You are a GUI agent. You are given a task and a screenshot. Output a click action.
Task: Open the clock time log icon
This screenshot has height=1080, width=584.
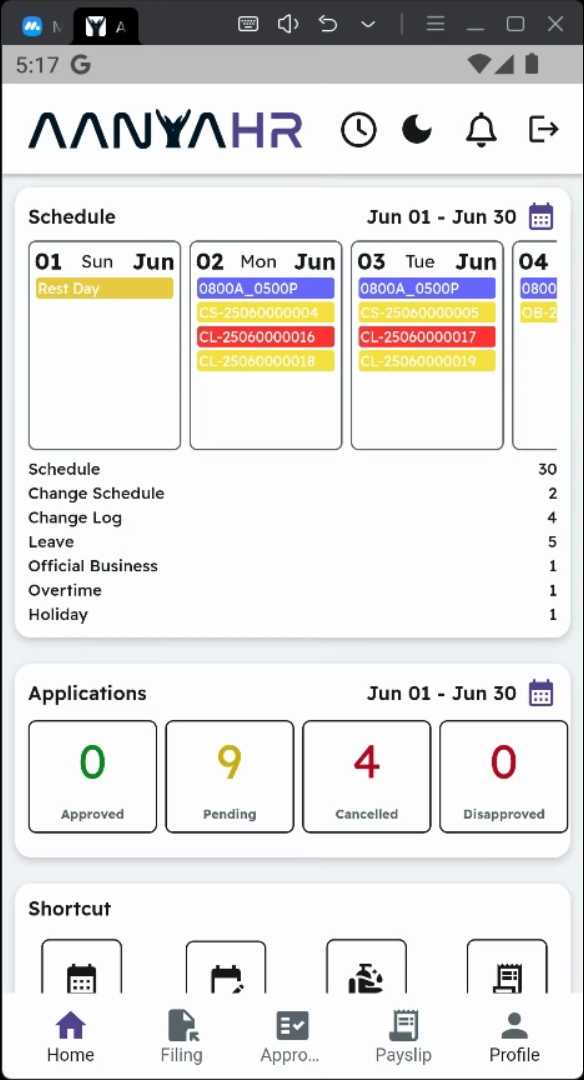(x=359, y=129)
